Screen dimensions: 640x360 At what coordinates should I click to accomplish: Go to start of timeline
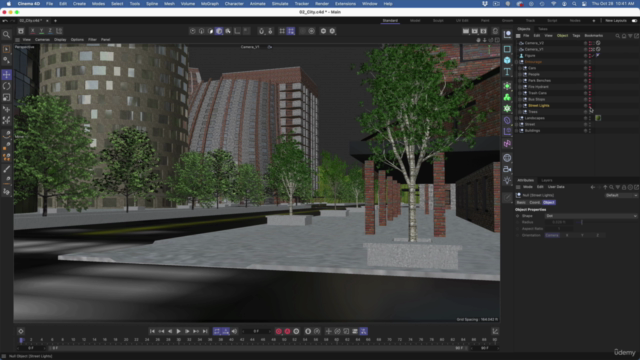click(152, 331)
